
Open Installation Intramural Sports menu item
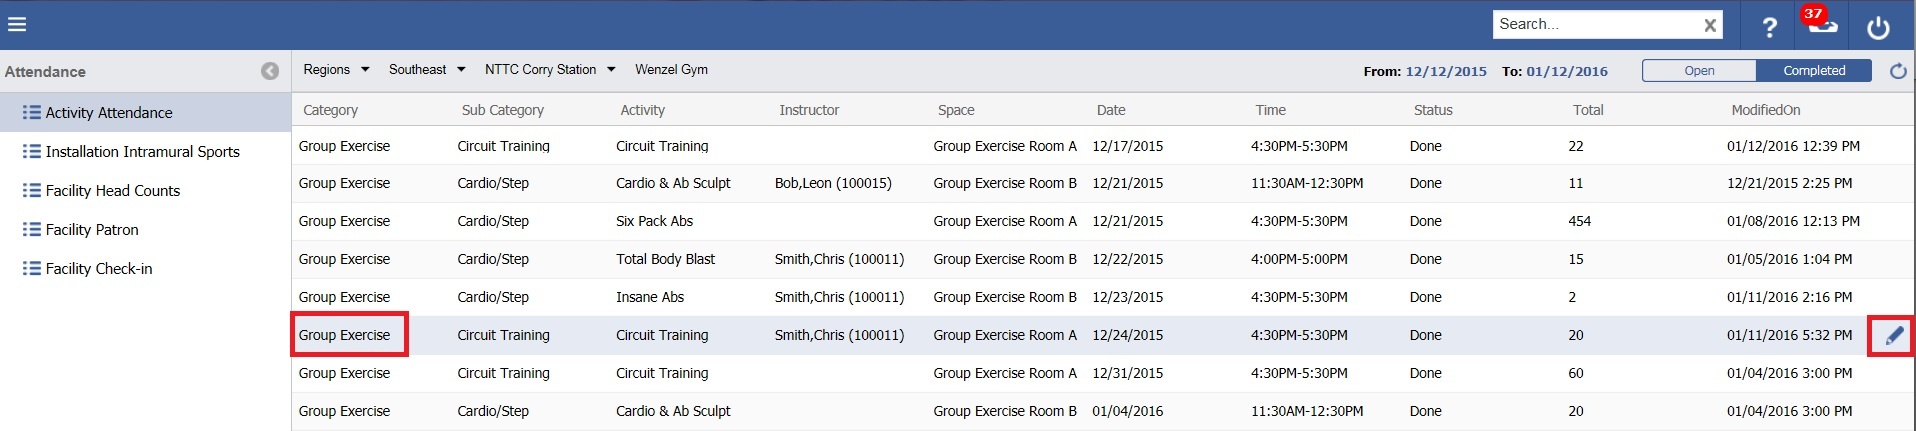click(x=142, y=152)
